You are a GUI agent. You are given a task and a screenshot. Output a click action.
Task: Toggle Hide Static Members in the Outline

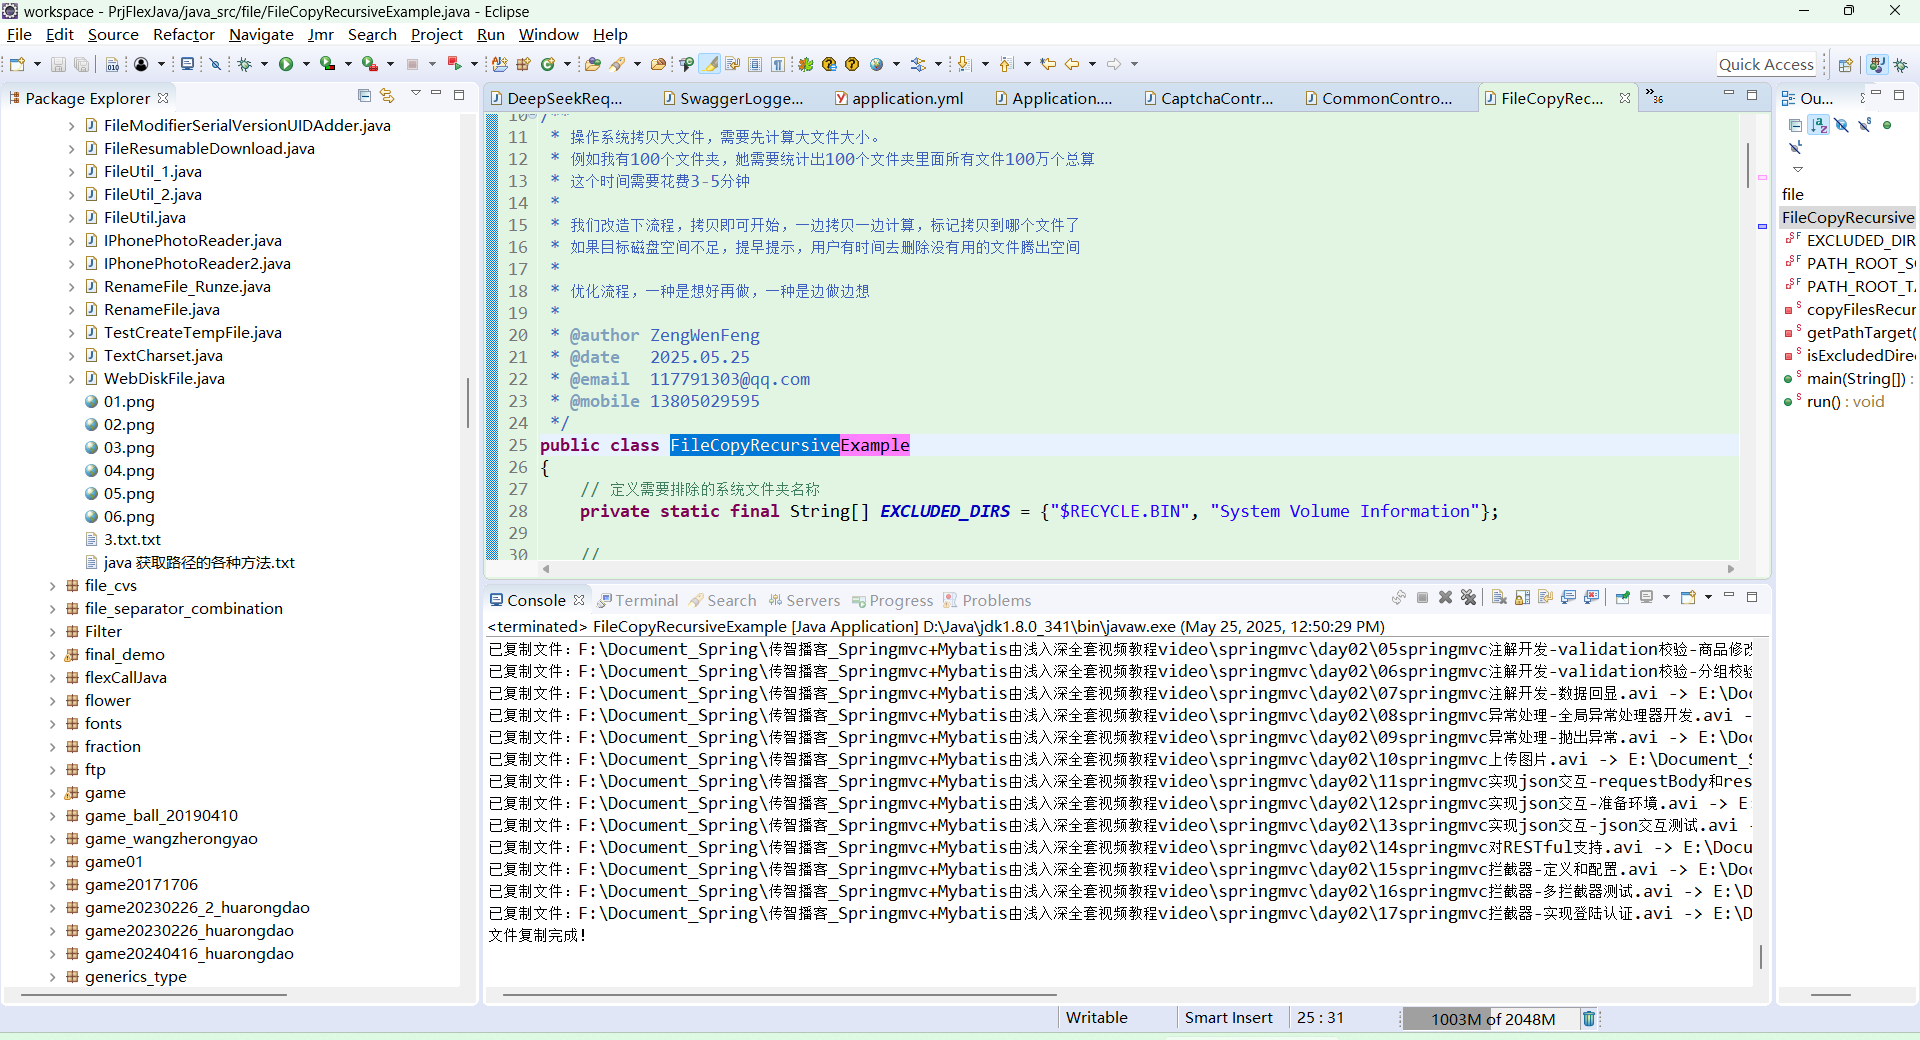coord(1865,126)
